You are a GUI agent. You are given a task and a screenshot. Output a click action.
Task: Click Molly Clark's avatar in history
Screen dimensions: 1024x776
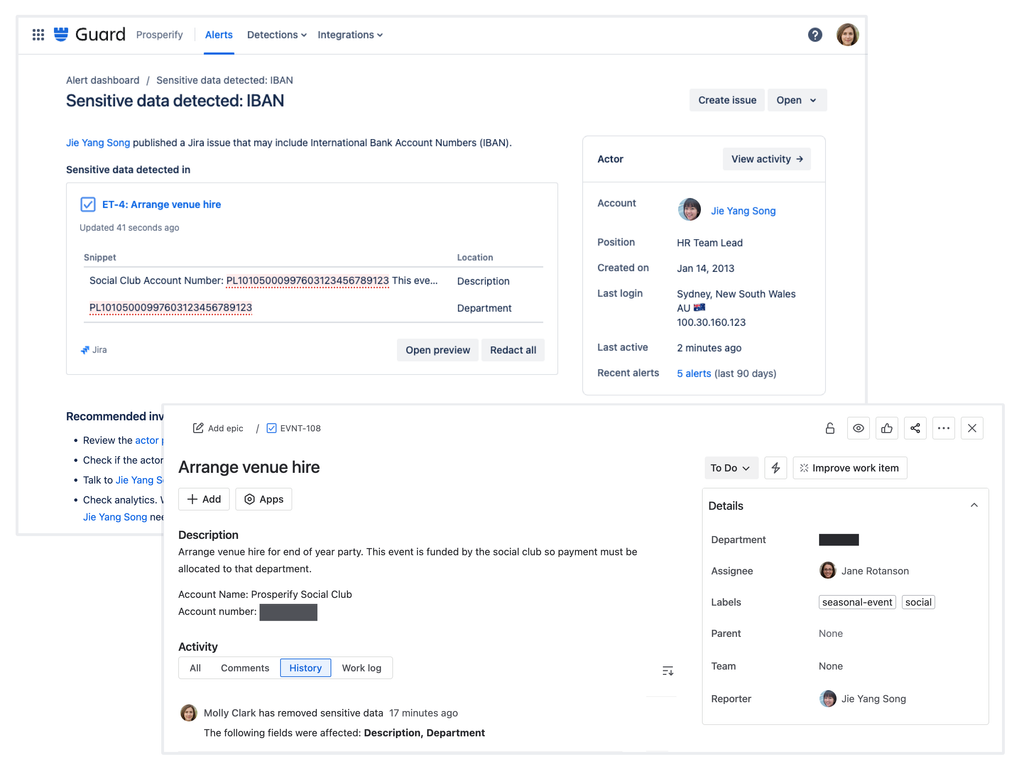tap(189, 713)
